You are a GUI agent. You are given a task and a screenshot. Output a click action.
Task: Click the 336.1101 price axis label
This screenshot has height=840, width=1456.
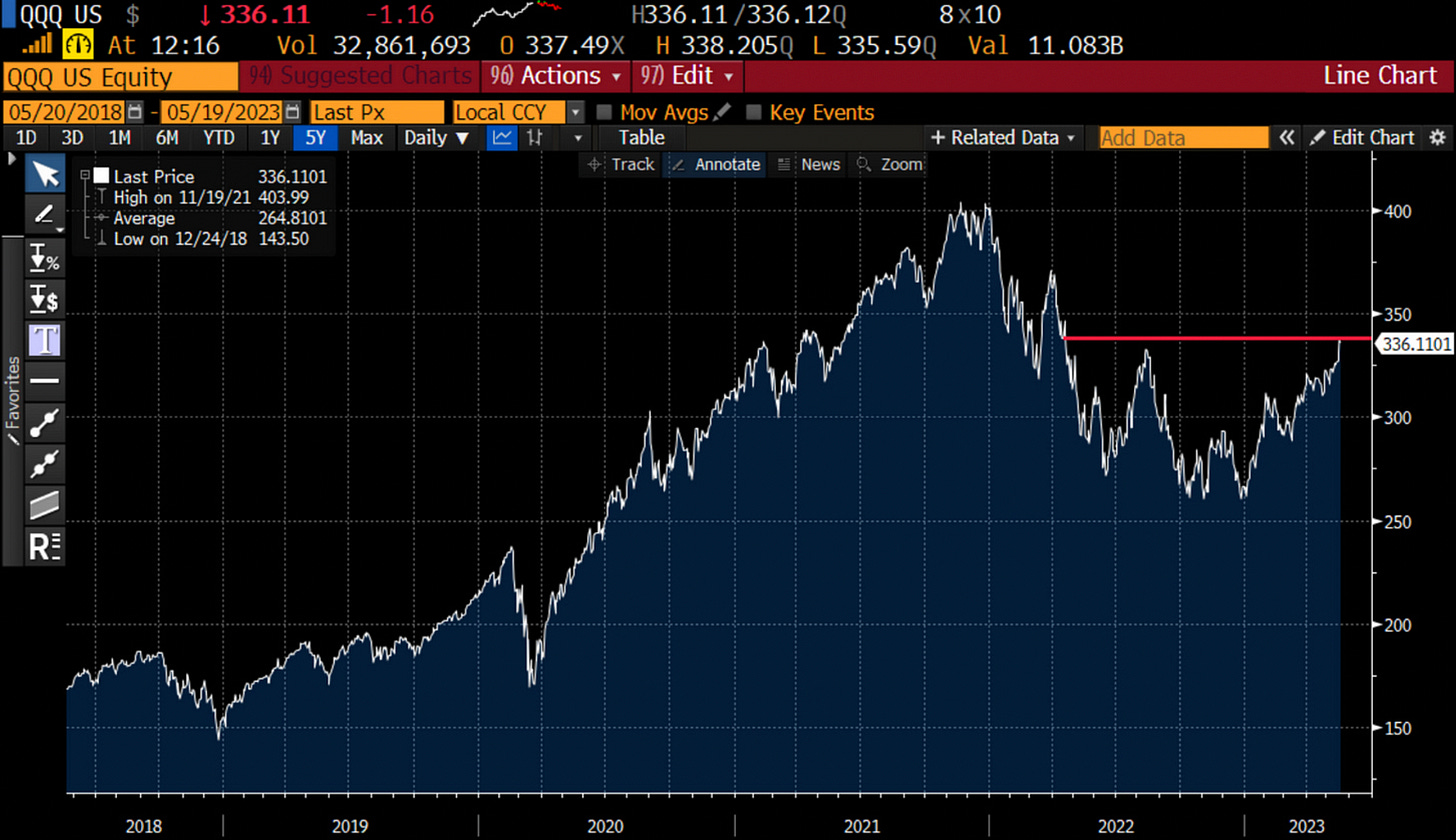1414,344
